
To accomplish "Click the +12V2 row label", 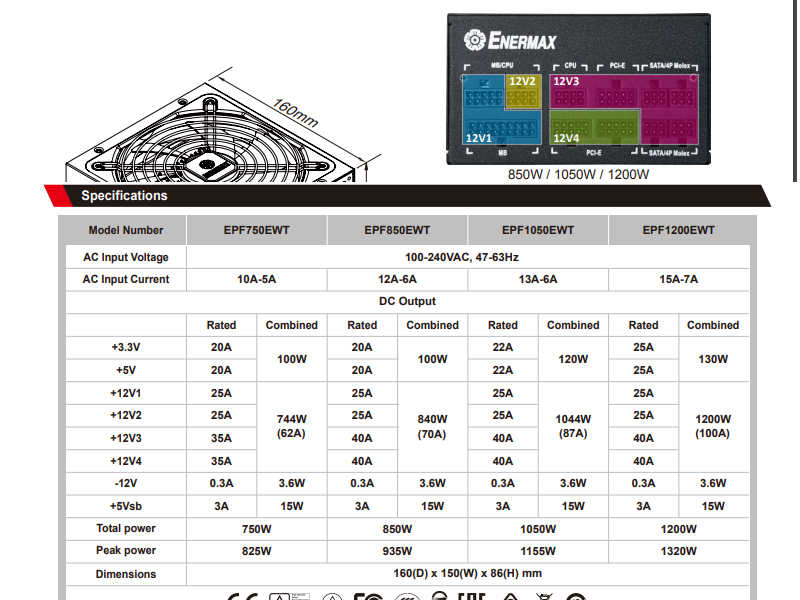I will pyautogui.click(x=126, y=415).
